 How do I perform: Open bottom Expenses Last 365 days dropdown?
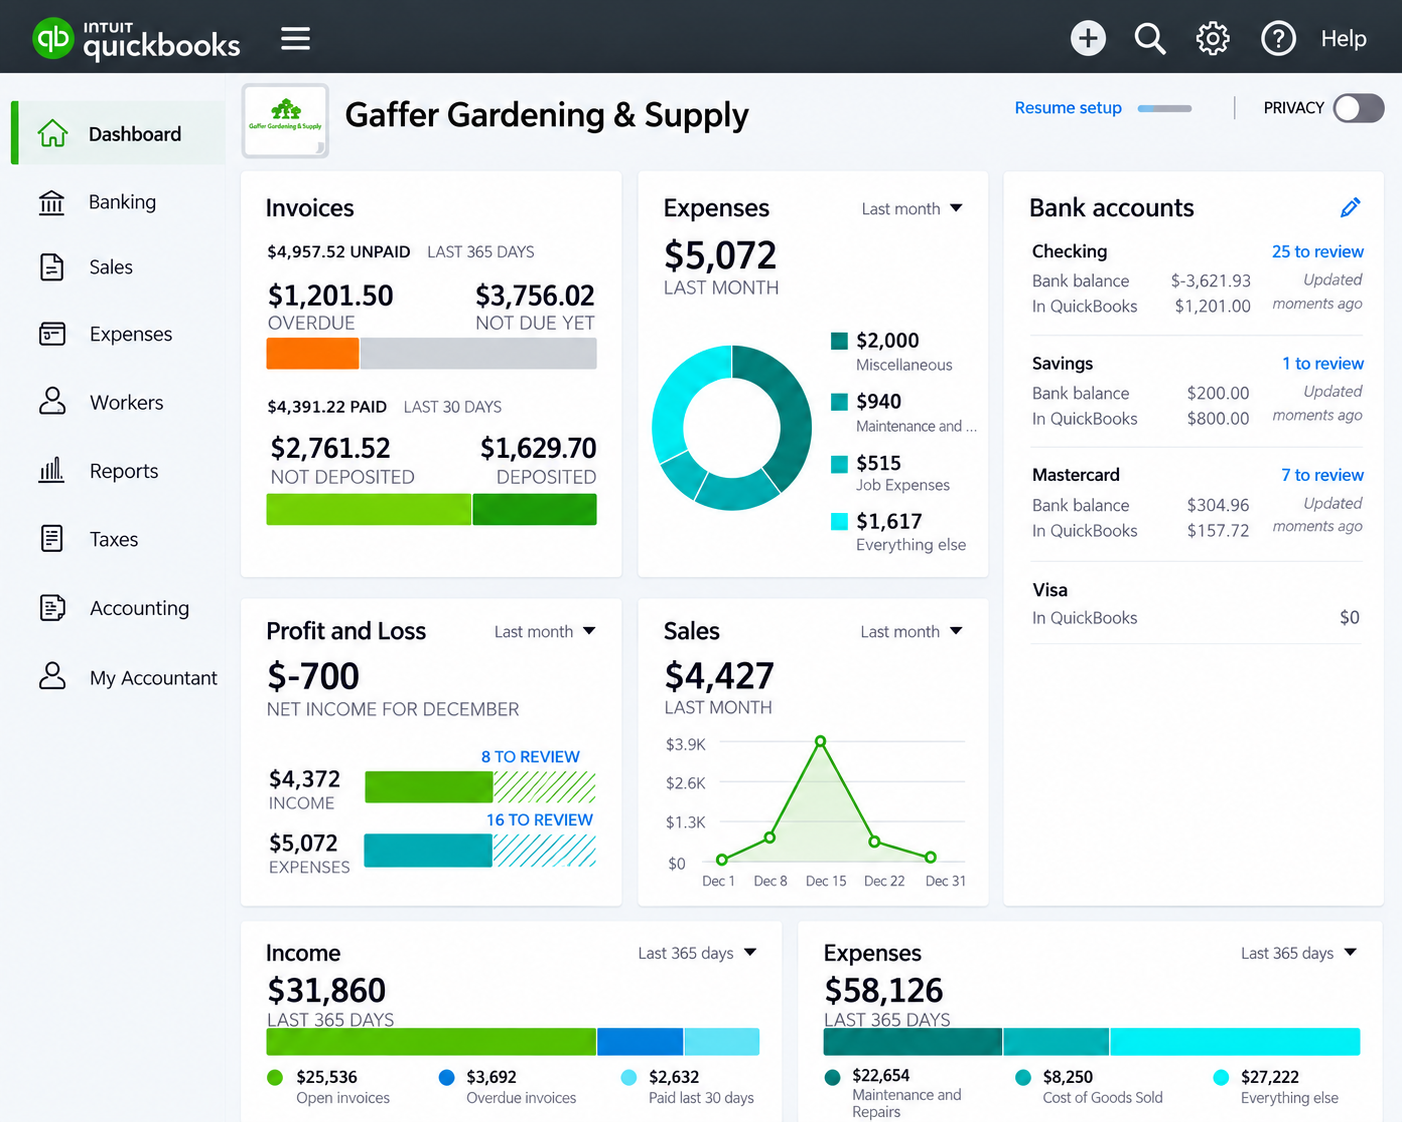[1299, 953]
